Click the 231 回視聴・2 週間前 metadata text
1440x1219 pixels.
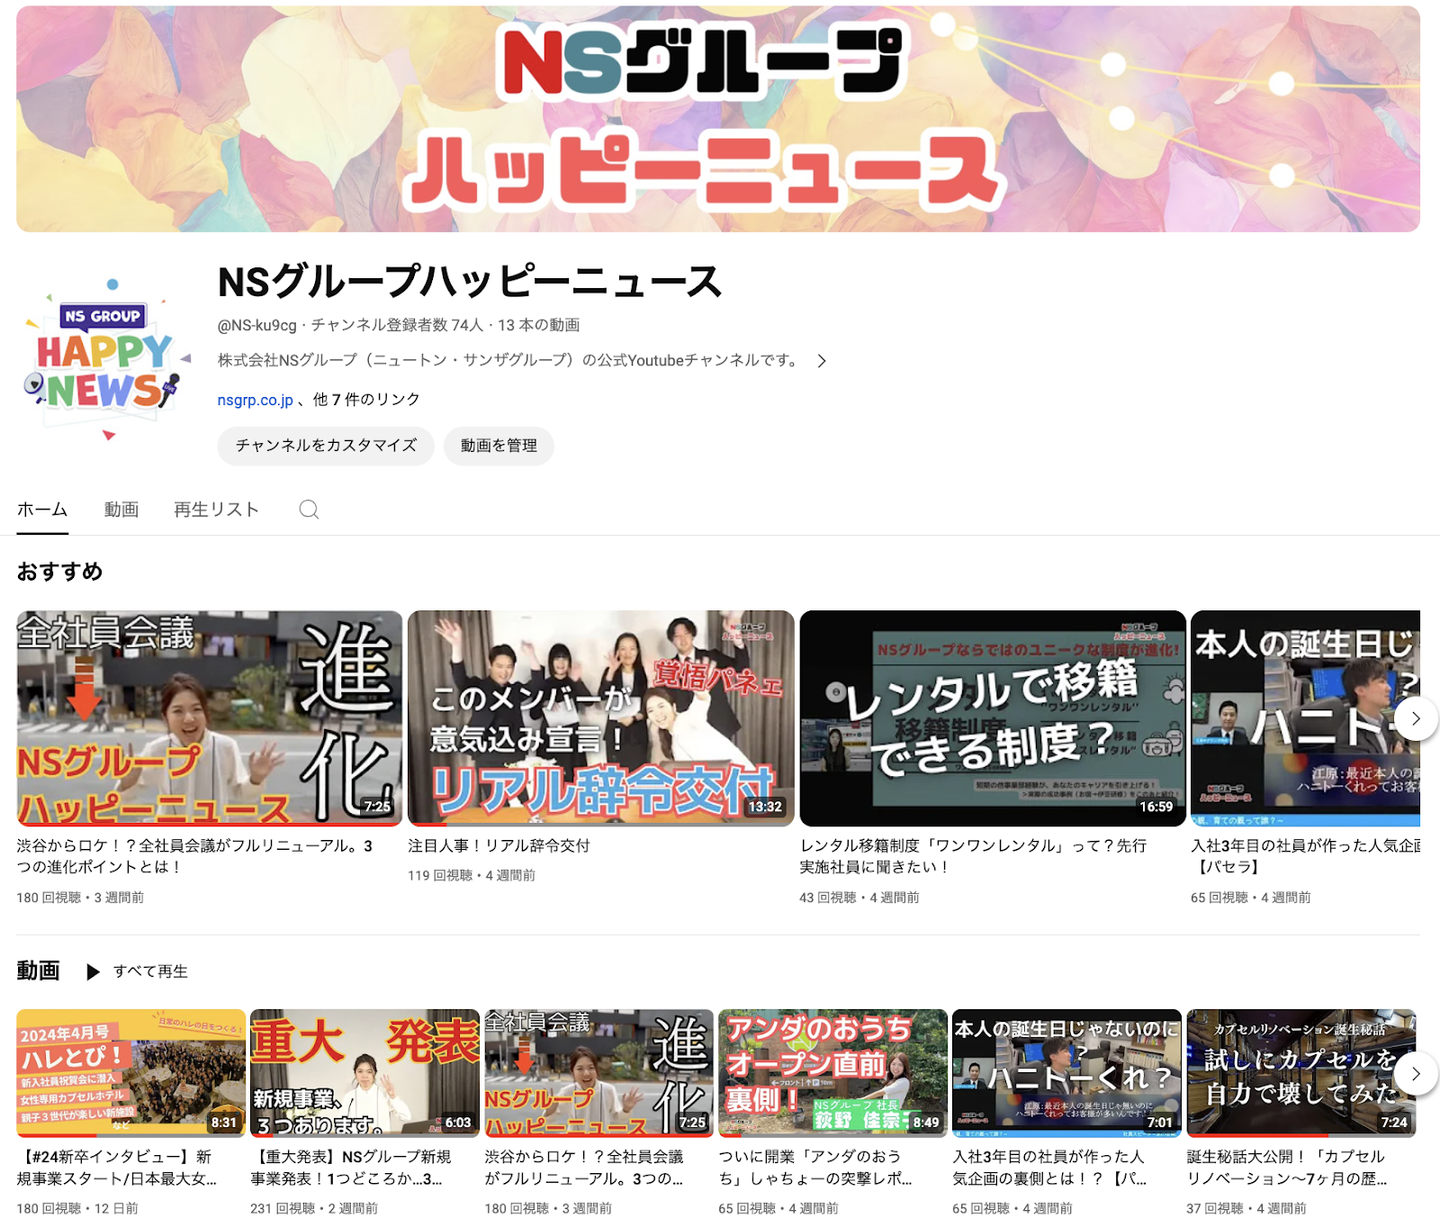click(314, 1209)
